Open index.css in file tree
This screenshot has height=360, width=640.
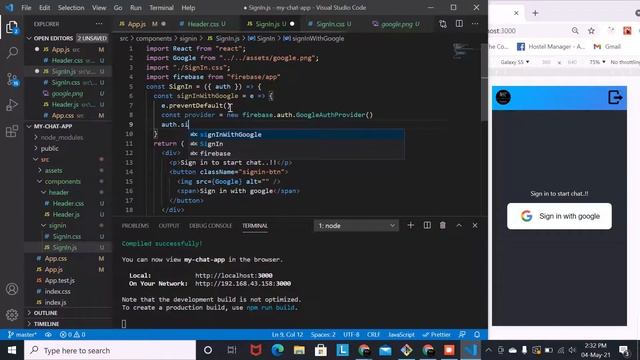point(58,291)
